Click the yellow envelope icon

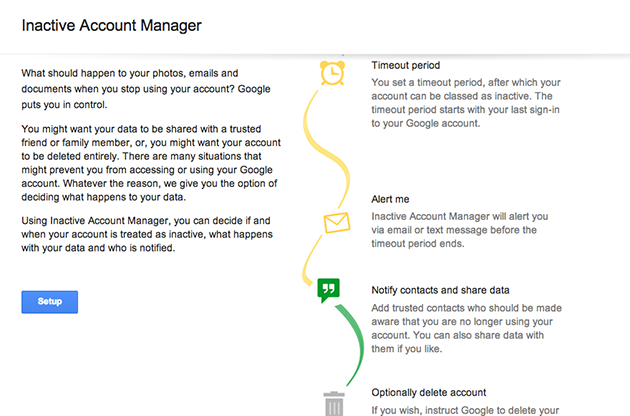click(x=337, y=222)
